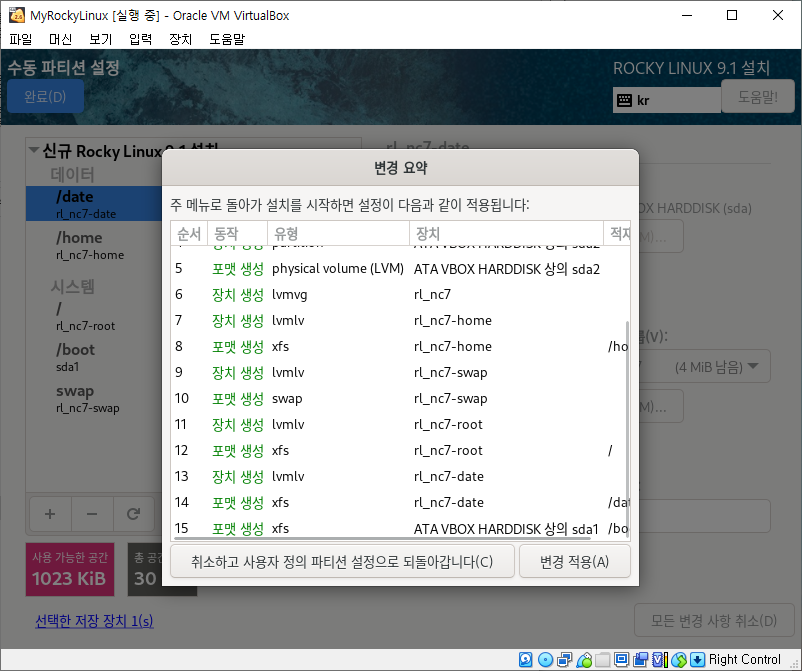The width and height of the screenshot is (802, 671).
Task: Click the Right Control host key label
Action: point(745,660)
